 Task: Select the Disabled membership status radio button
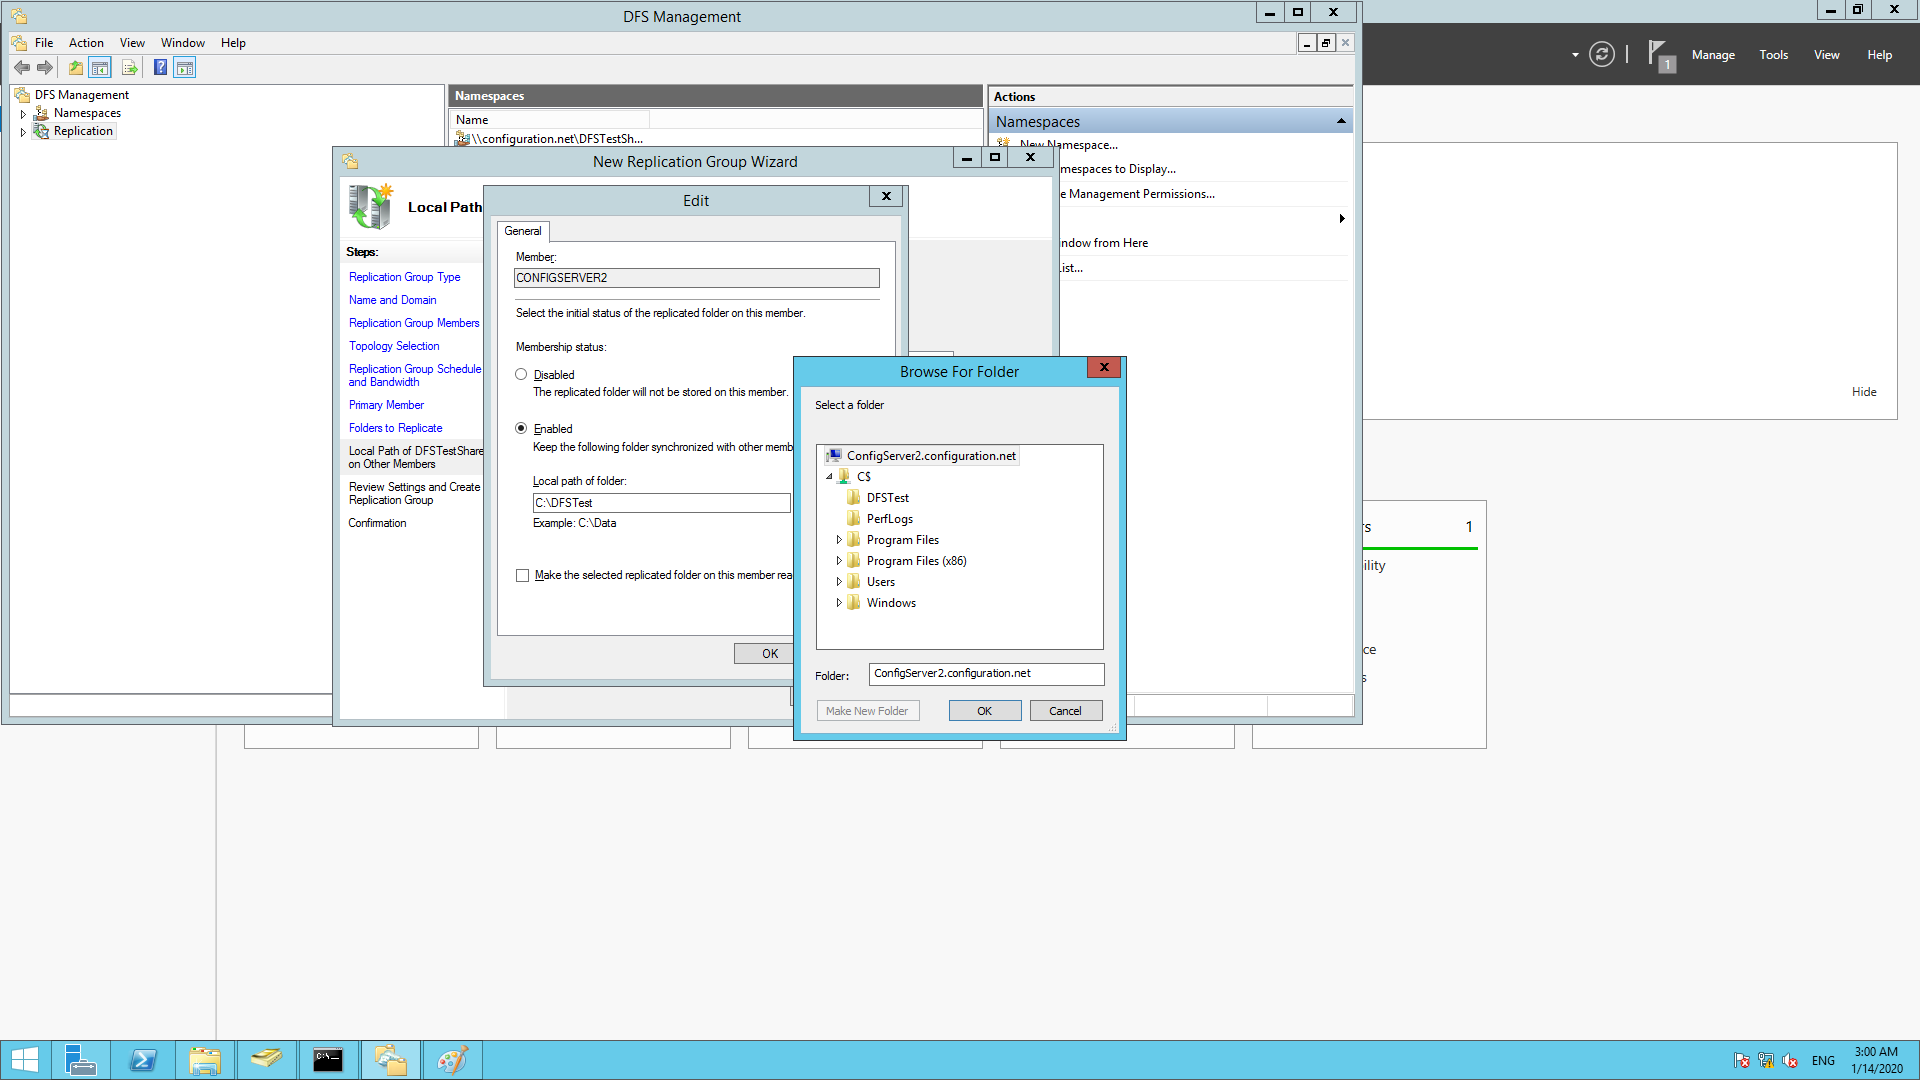tap(521, 374)
